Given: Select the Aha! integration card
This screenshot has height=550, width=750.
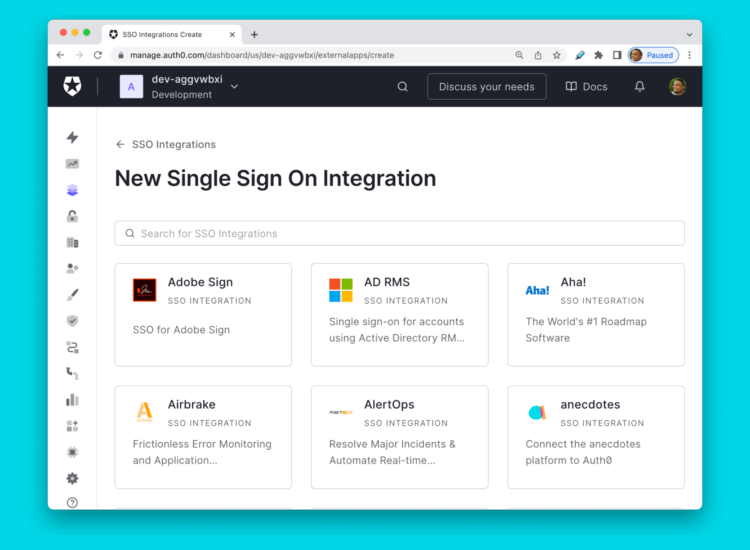Looking at the screenshot, I should coord(596,315).
